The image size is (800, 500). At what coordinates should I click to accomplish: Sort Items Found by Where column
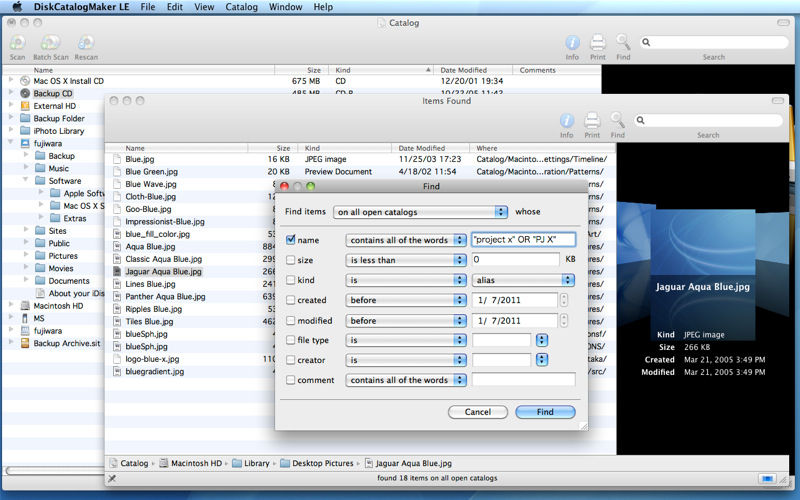coord(542,148)
